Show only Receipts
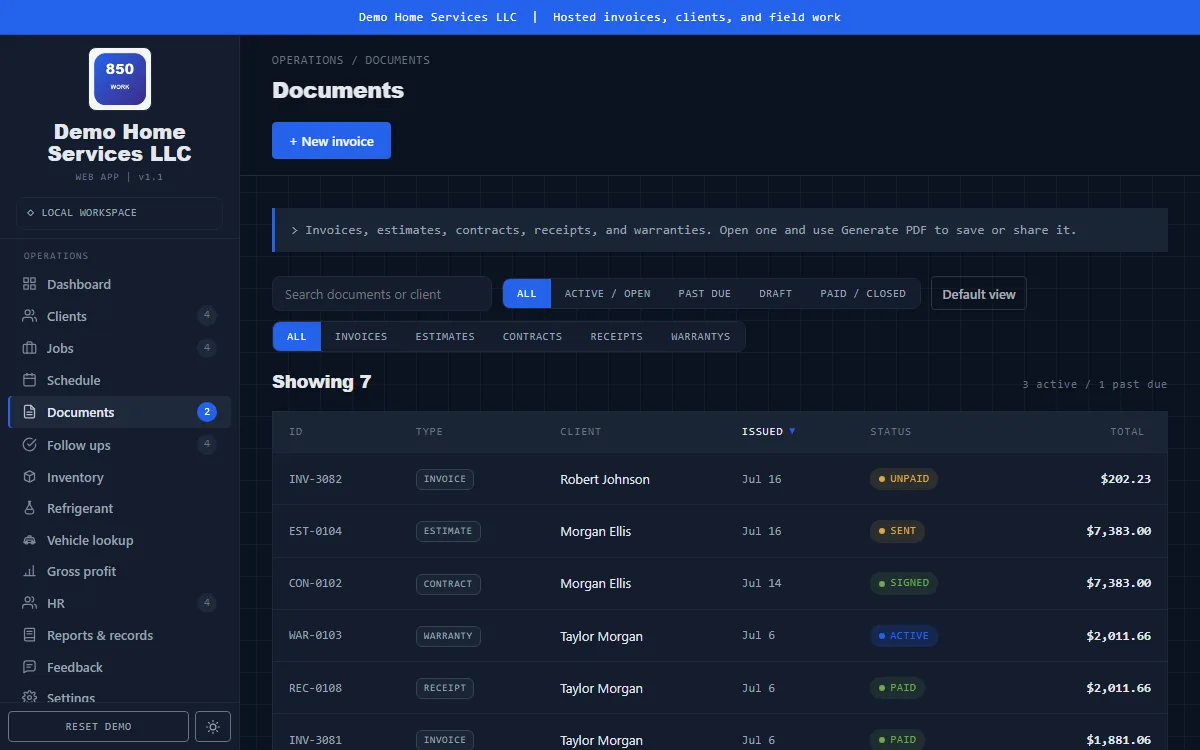 pos(616,336)
